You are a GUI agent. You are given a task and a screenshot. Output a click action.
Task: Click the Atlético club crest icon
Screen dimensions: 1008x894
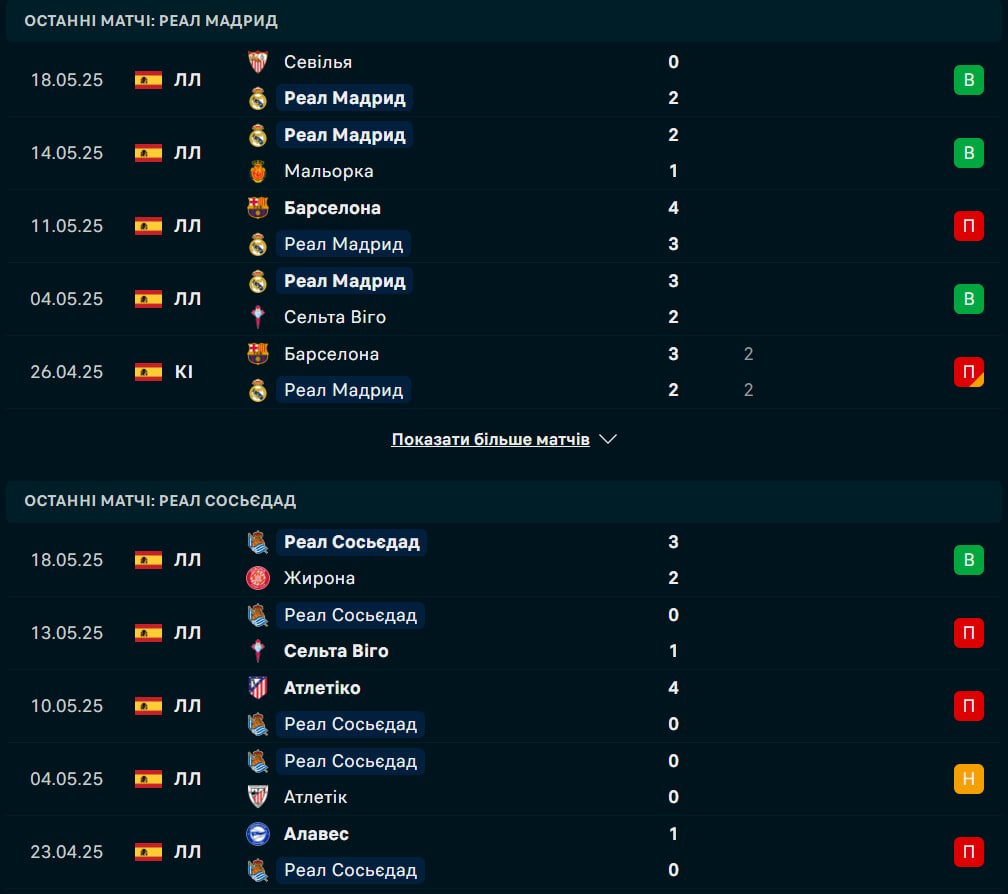(258, 688)
